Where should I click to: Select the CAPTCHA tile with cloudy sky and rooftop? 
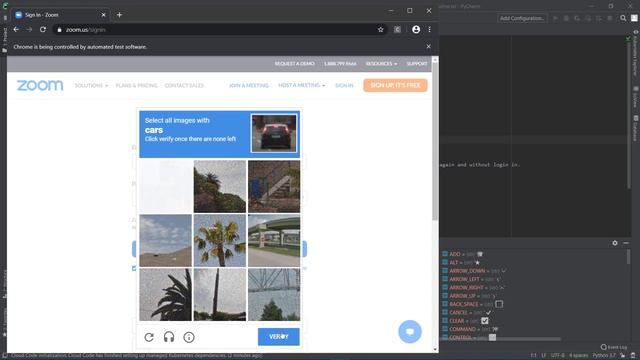click(x=165, y=240)
